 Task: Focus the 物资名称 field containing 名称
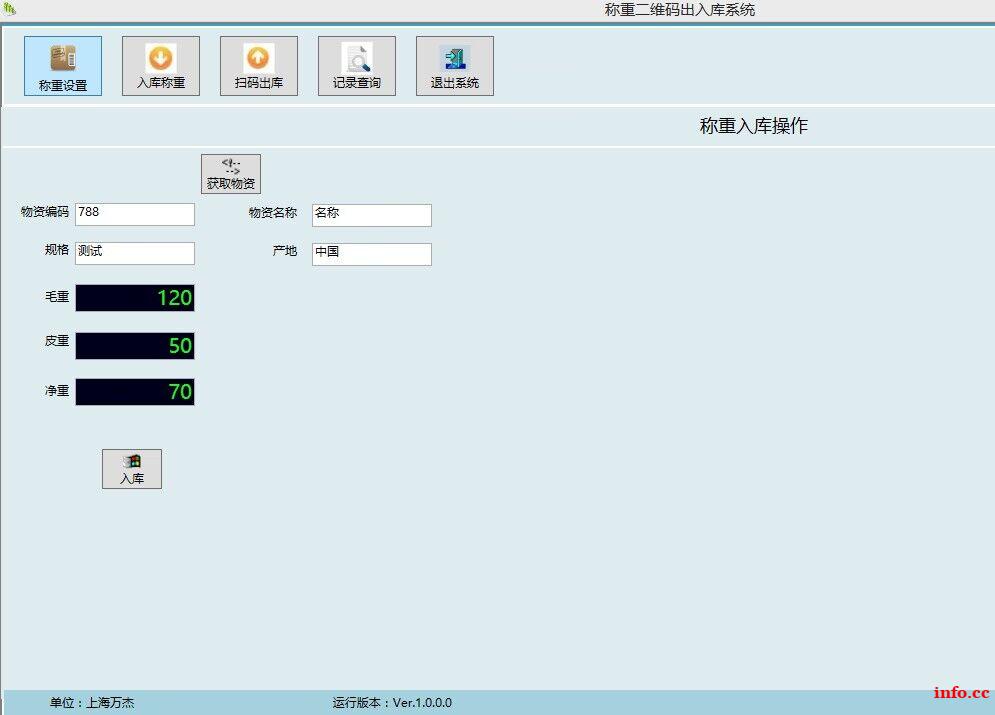372,215
